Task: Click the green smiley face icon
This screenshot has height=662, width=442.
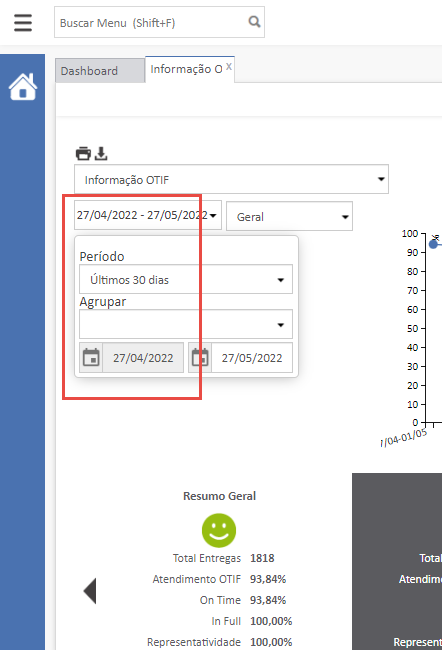Action: pos(219,530)
